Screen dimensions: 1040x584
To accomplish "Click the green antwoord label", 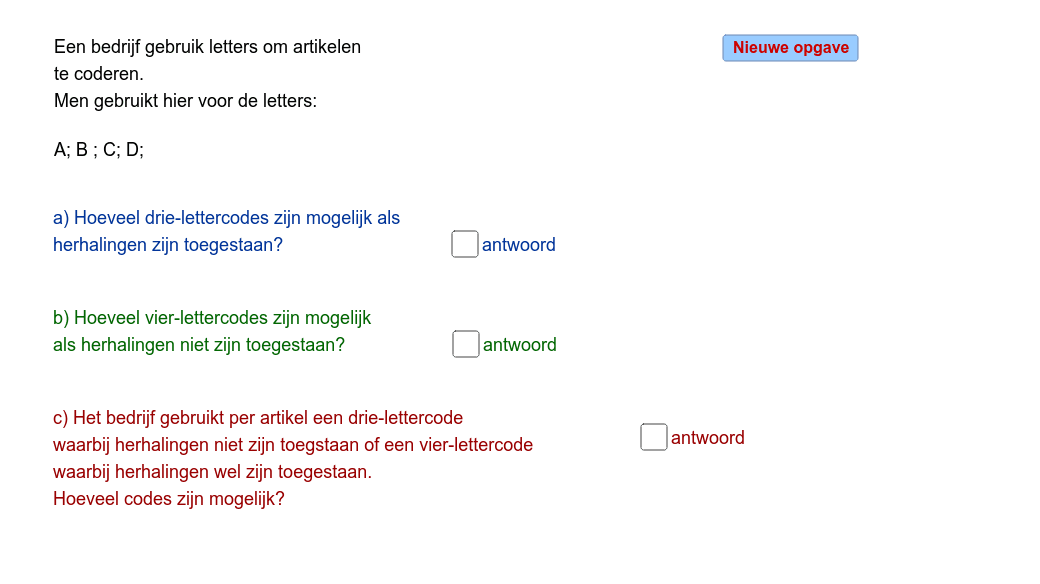I will click(x=519, y=345).
